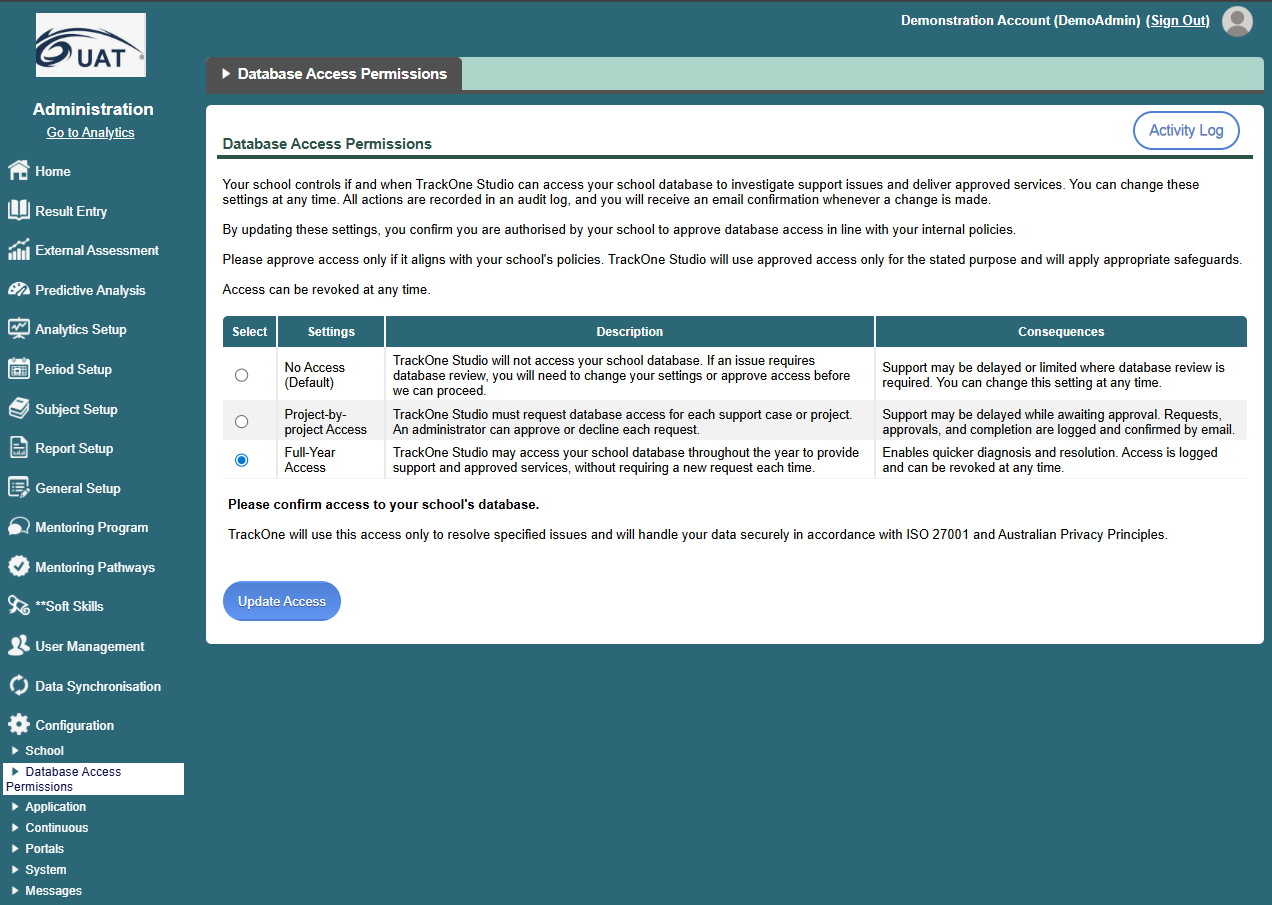Viewport: 1272px width, 905px height.
Task: Click the Configuration gear icon
Action: point(18,725)
